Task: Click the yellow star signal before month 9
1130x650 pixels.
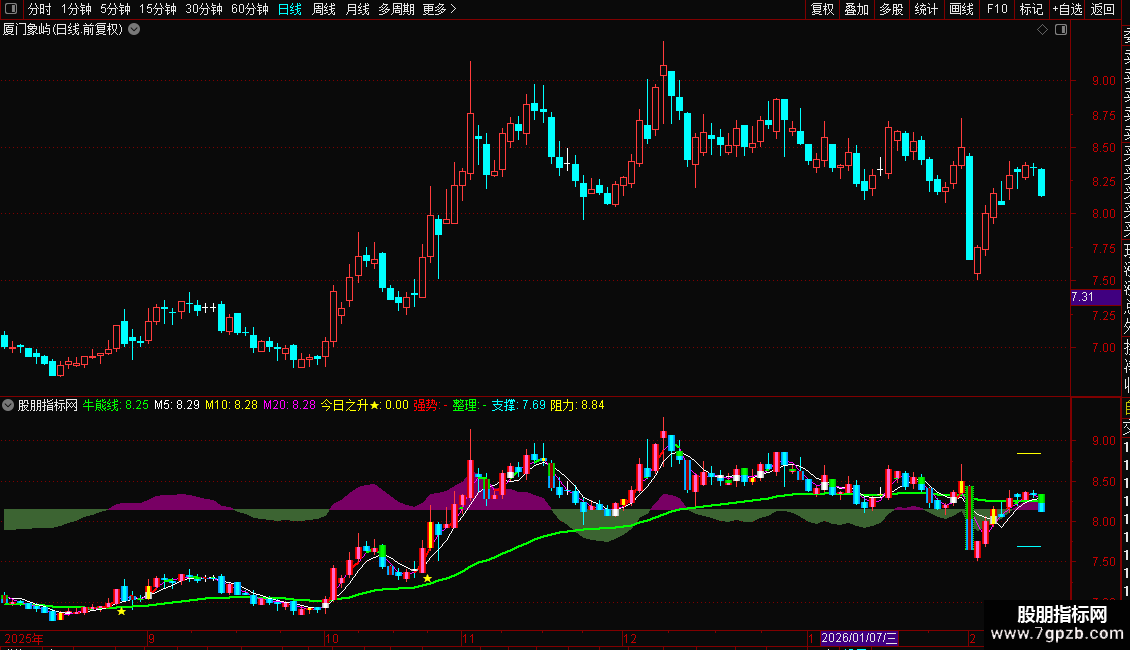Action: click(122, 611)
